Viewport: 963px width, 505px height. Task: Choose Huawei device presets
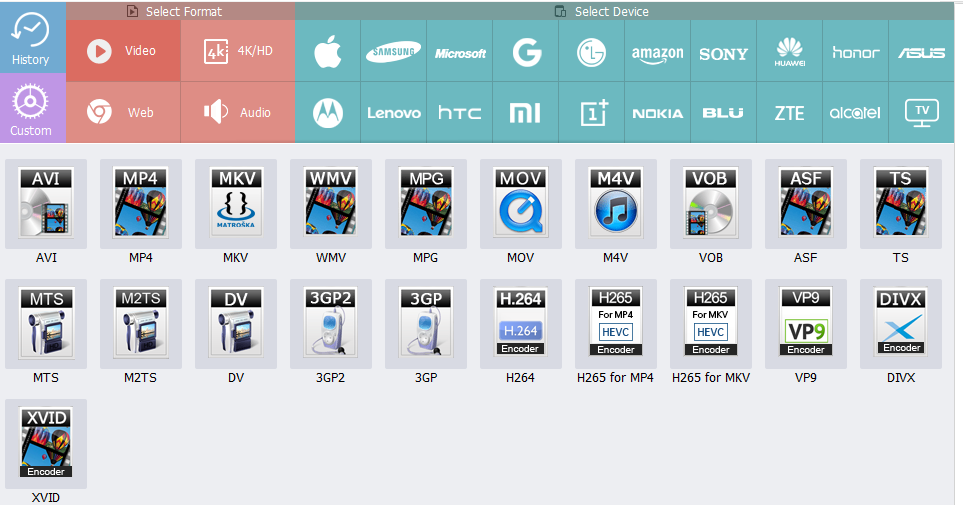coord(789,51)
